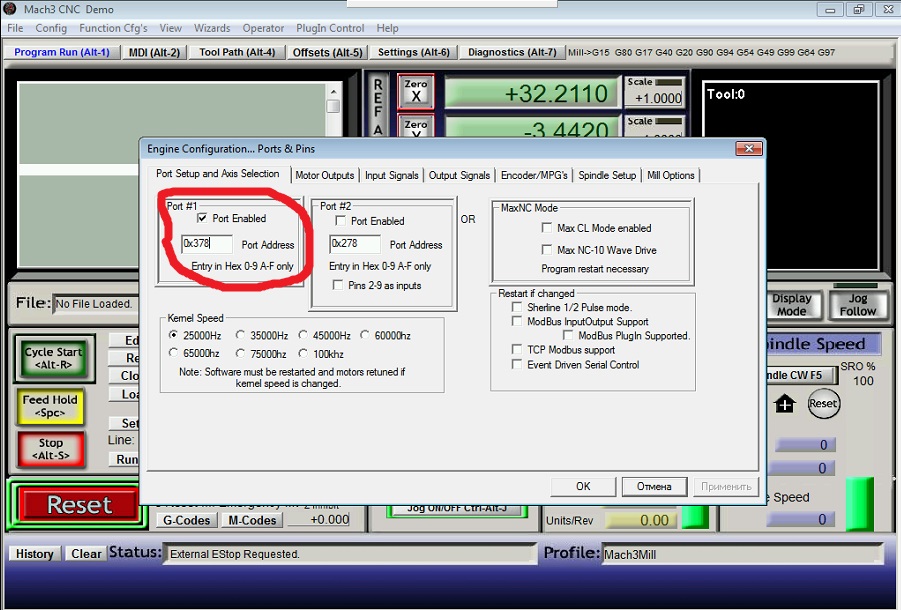The height and width of the screenshot is (610, 901).
Task: Click the History button
Action: point(34,554)
